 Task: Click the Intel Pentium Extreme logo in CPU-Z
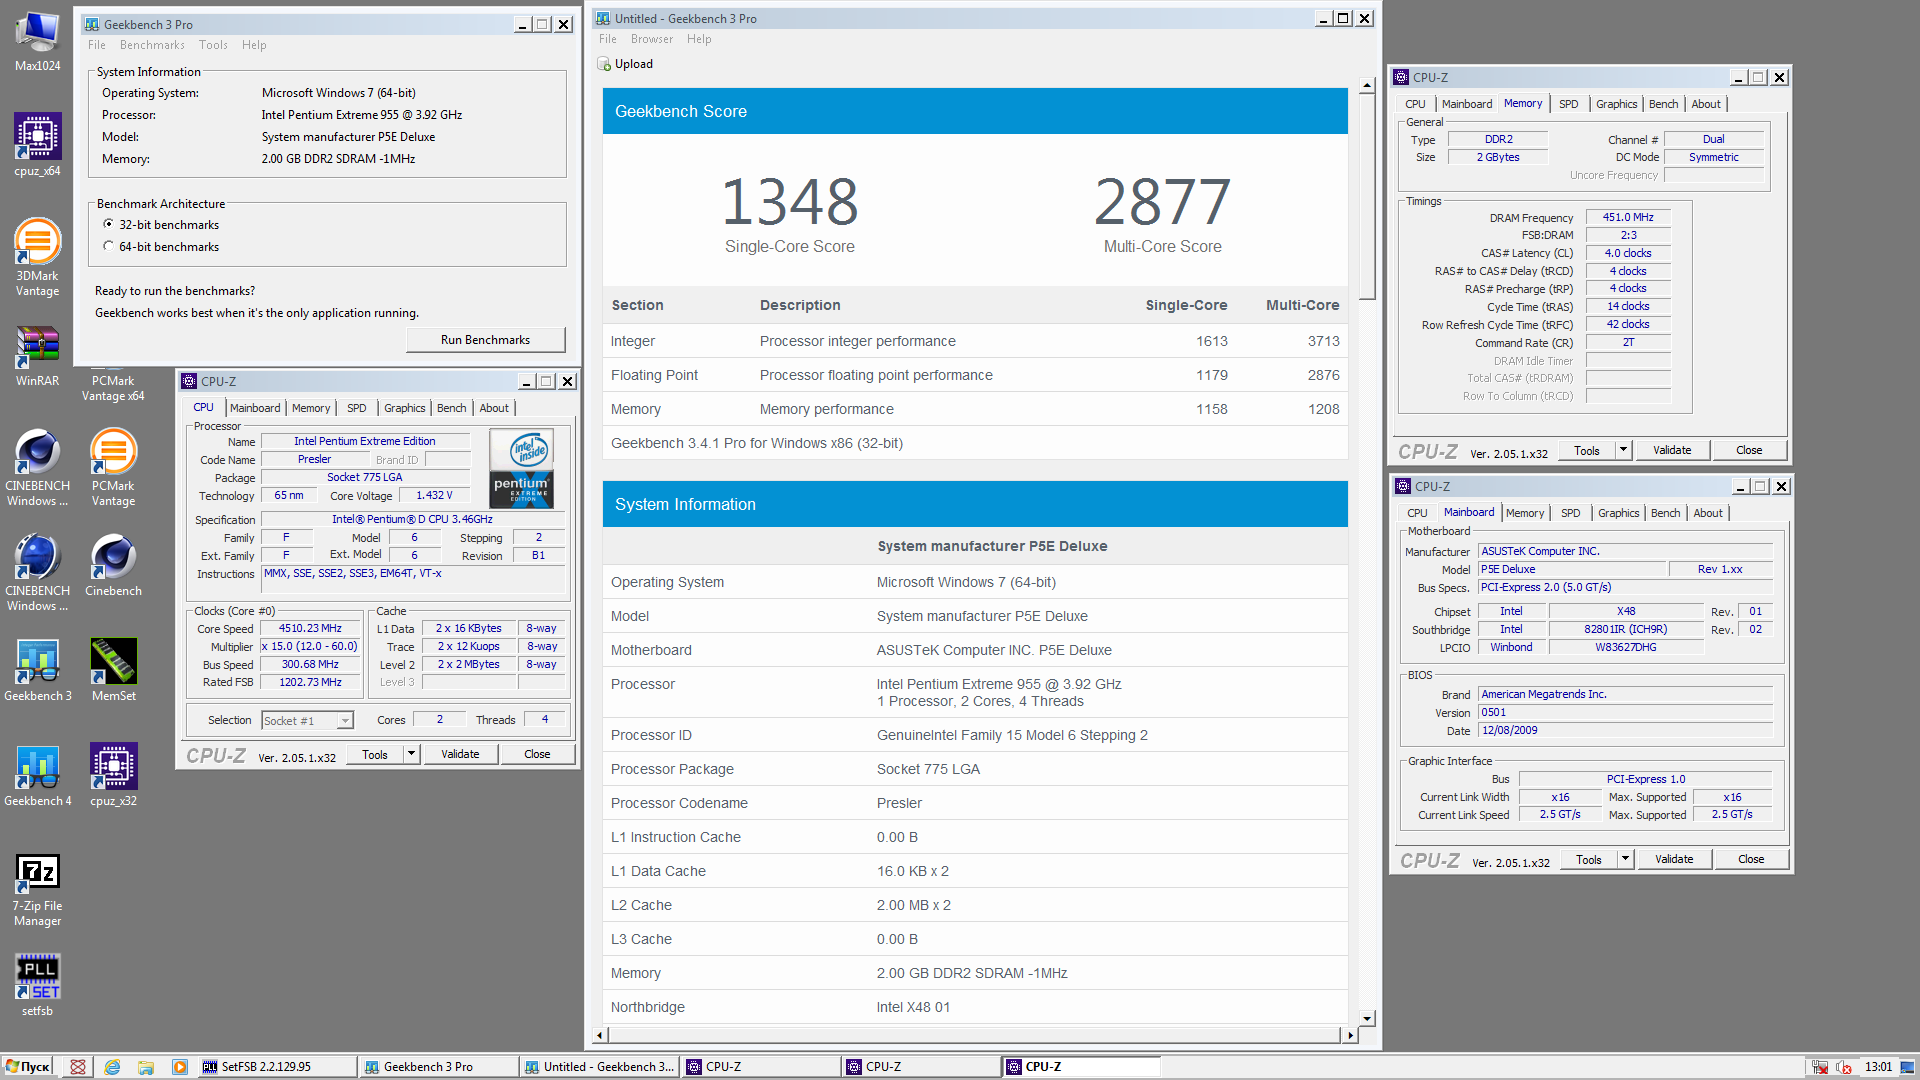click(x=522, y=469)
